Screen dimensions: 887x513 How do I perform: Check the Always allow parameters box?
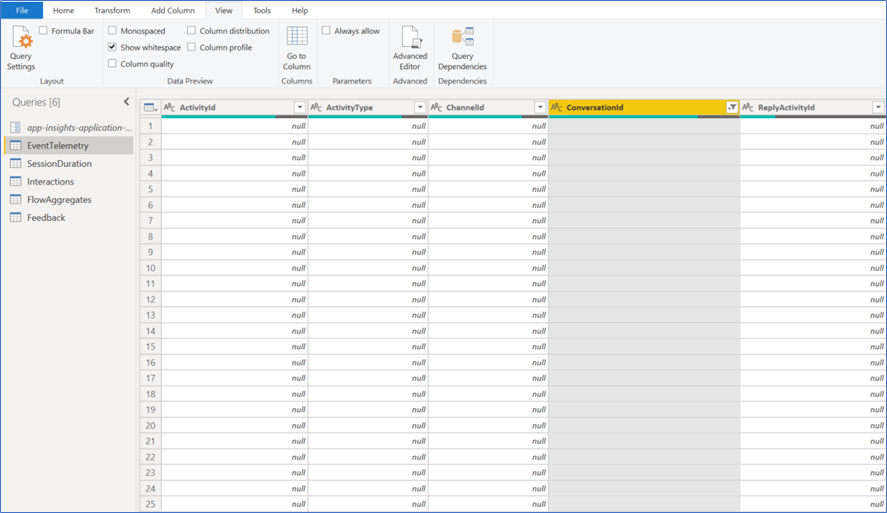tap(326, 31)
